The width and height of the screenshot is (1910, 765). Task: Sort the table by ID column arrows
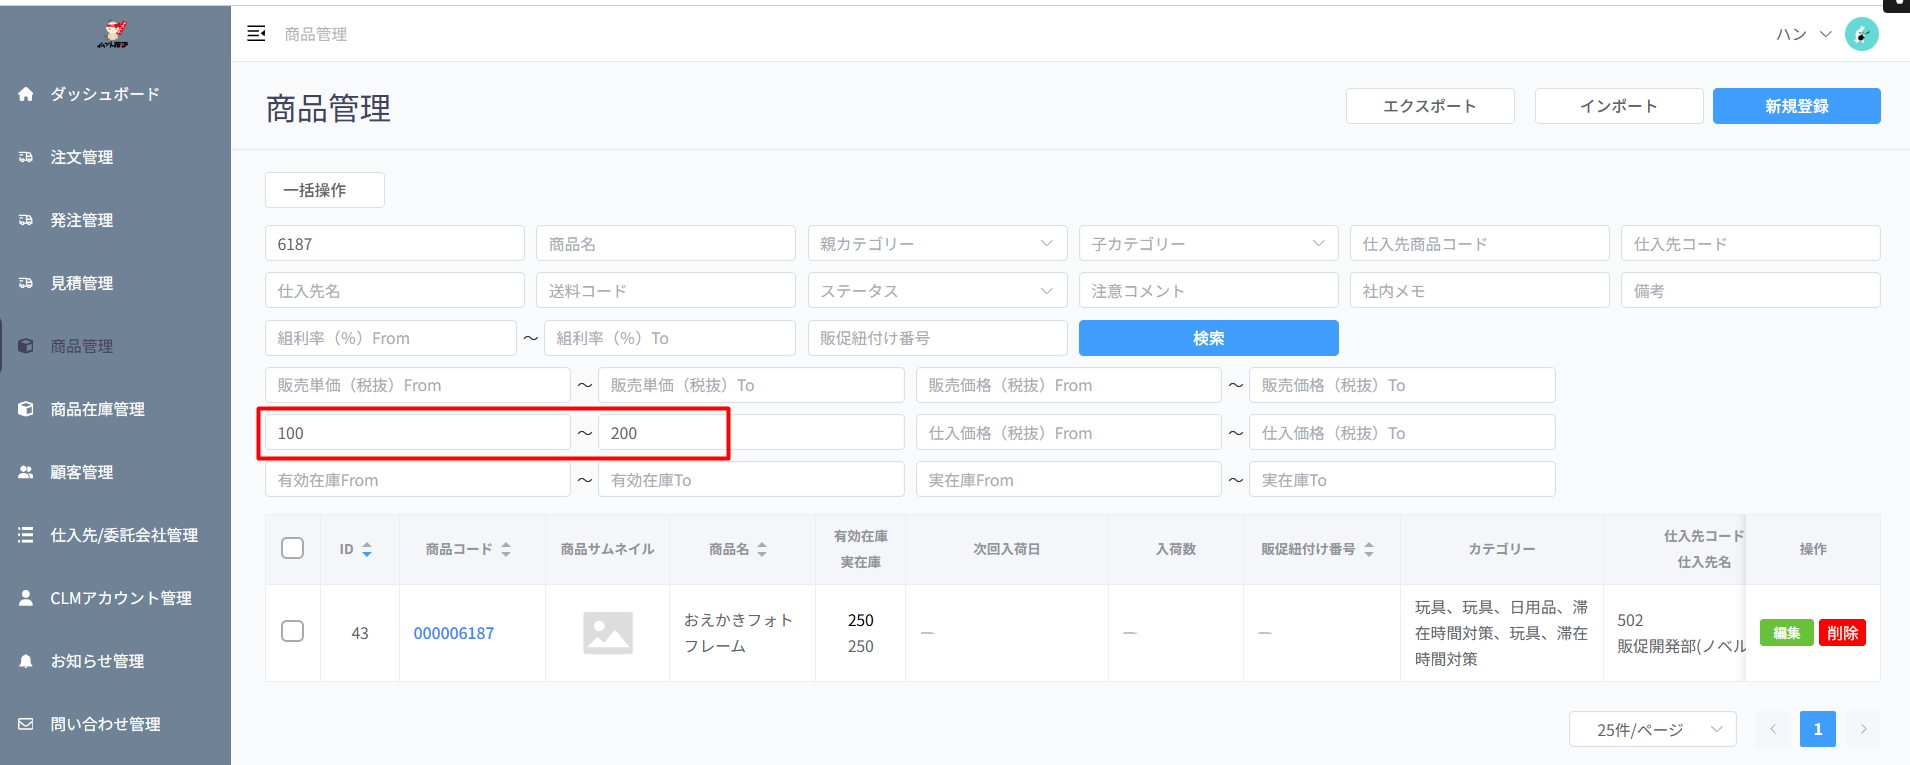pos(367,549)
